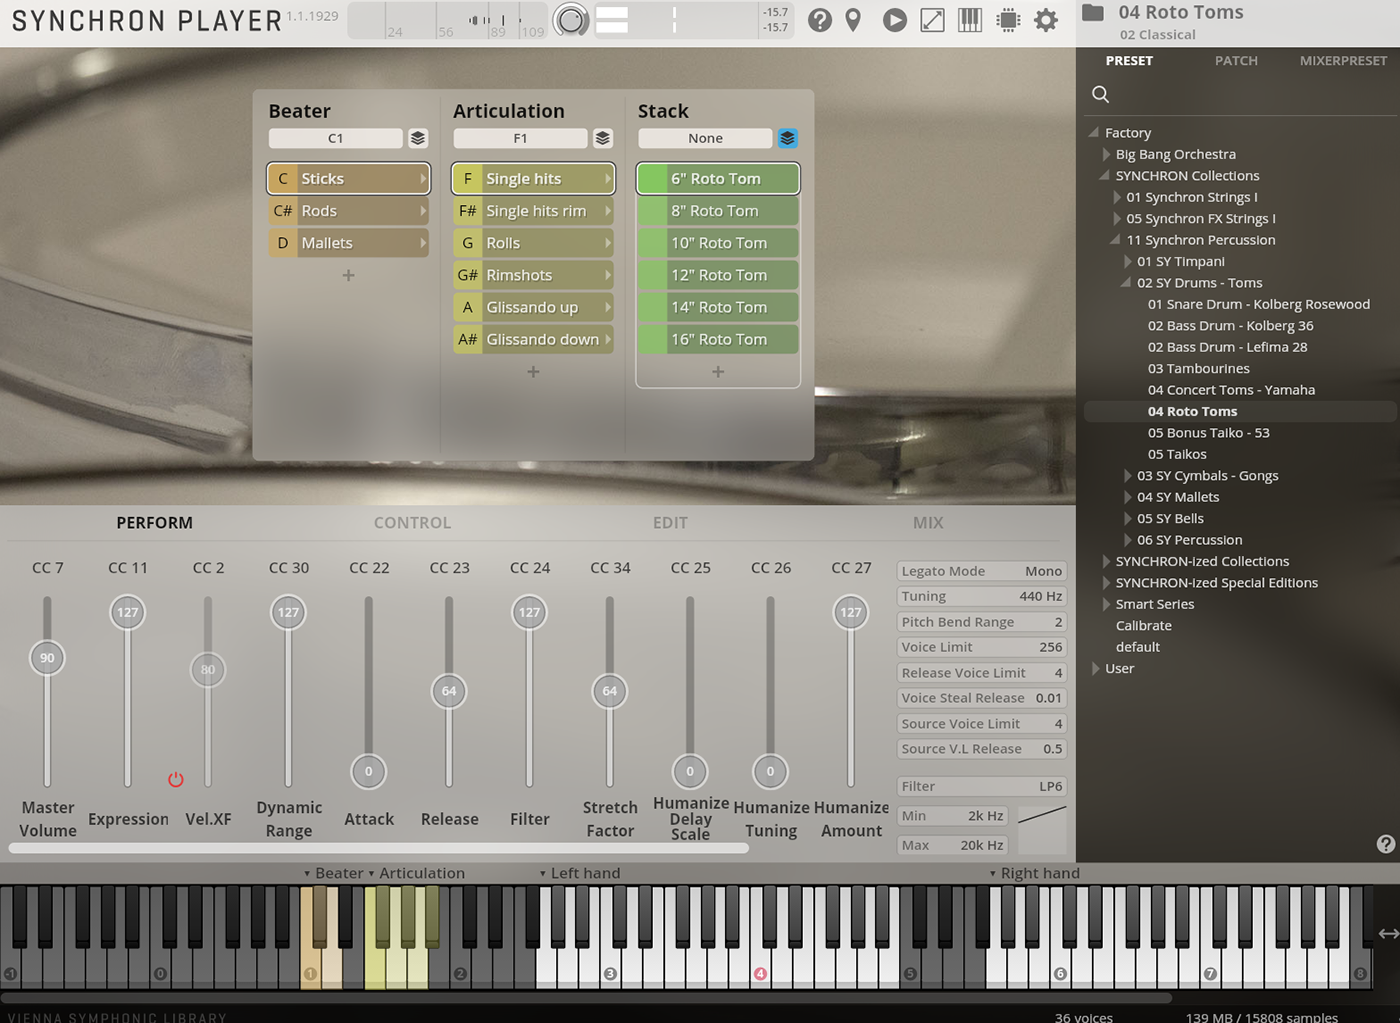
Task: Click the Articulation dimension layers icon
Action: pos(603,138)
